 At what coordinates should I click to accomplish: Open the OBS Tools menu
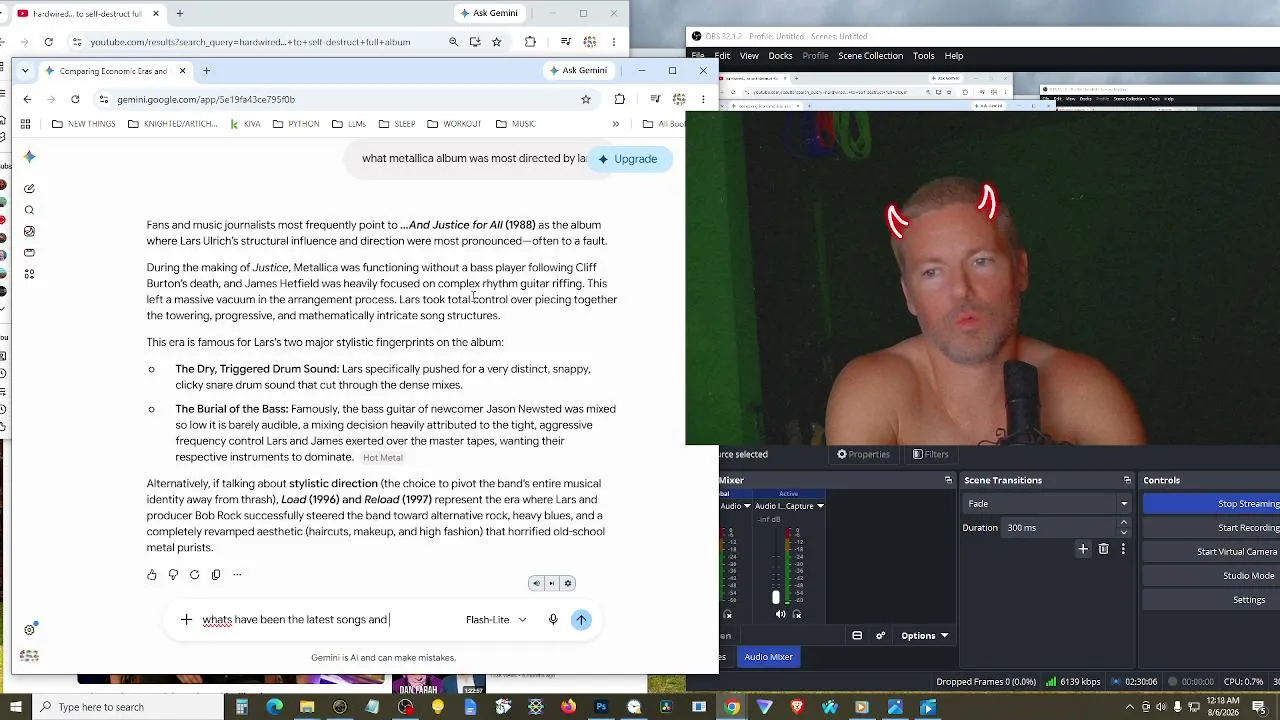click(x=924, y=56)
